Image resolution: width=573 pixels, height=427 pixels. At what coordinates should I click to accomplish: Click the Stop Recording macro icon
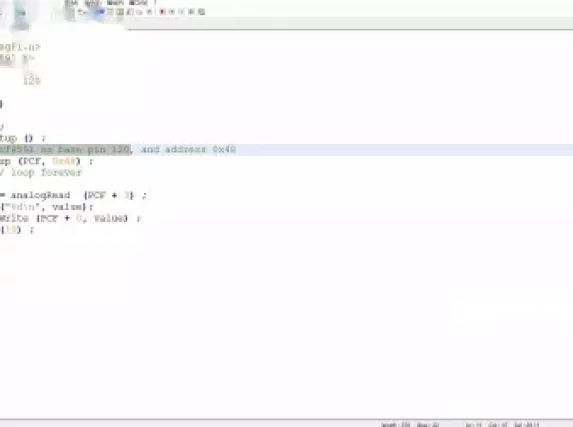pos(172,12)
